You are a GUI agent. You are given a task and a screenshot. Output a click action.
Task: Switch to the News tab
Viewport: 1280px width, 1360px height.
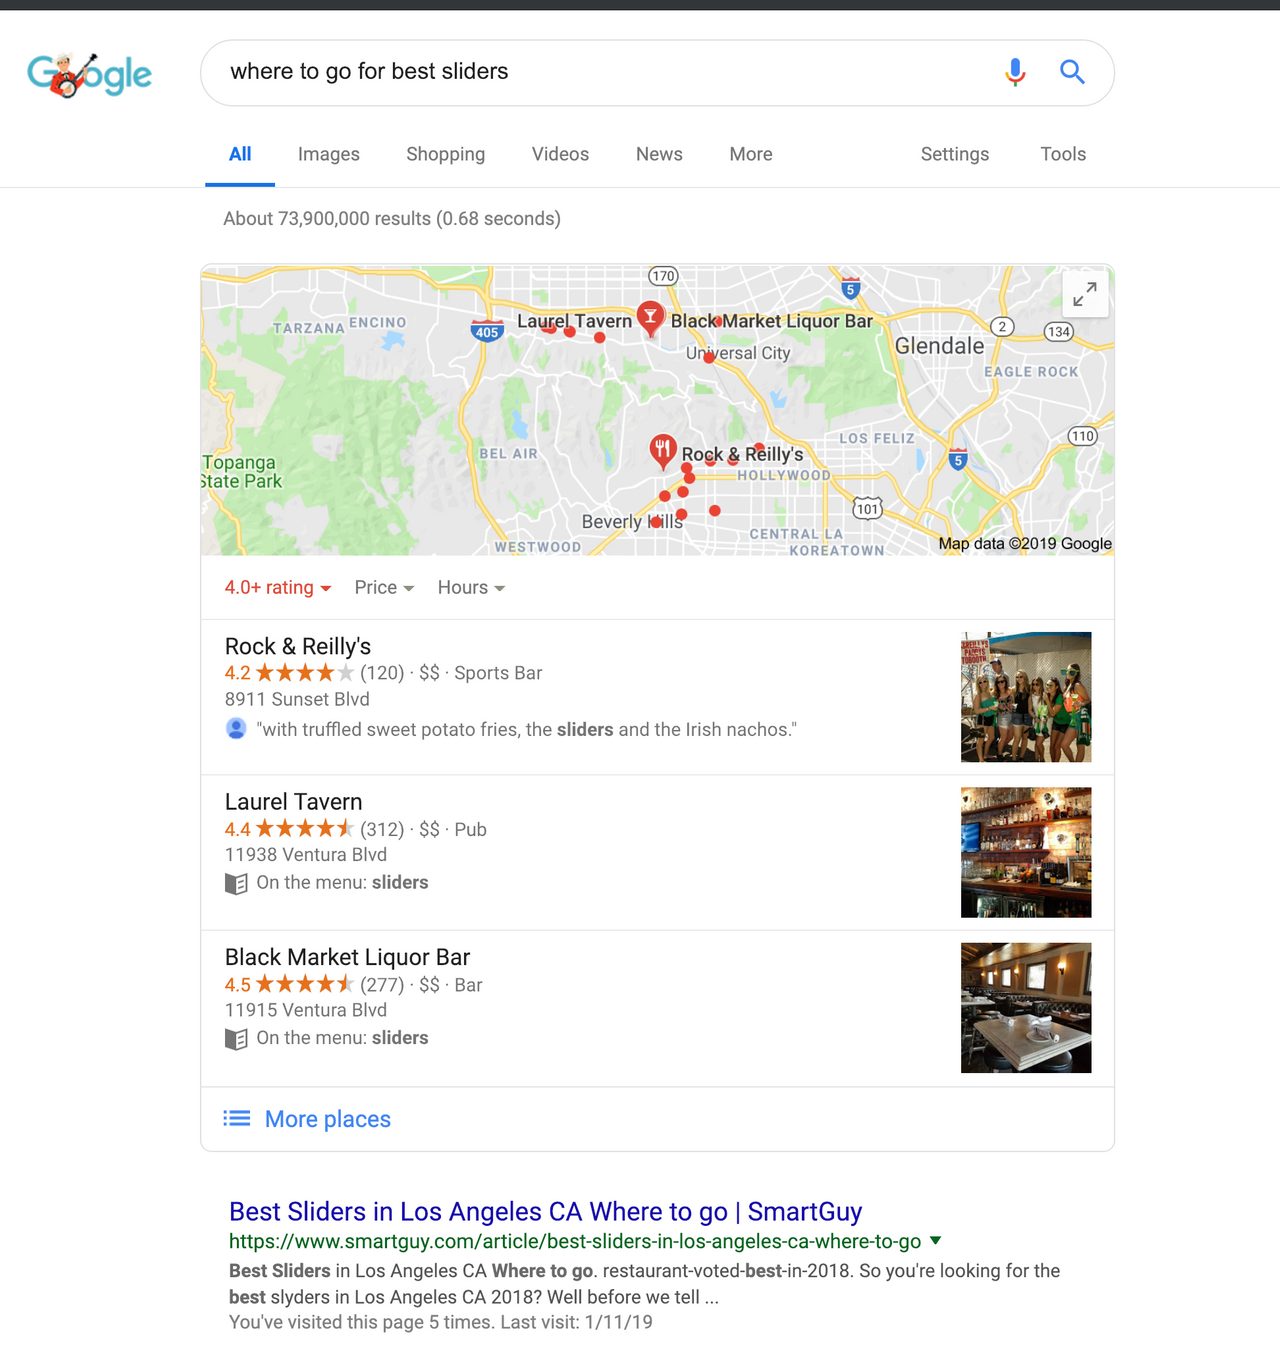(x=659, y=154)
